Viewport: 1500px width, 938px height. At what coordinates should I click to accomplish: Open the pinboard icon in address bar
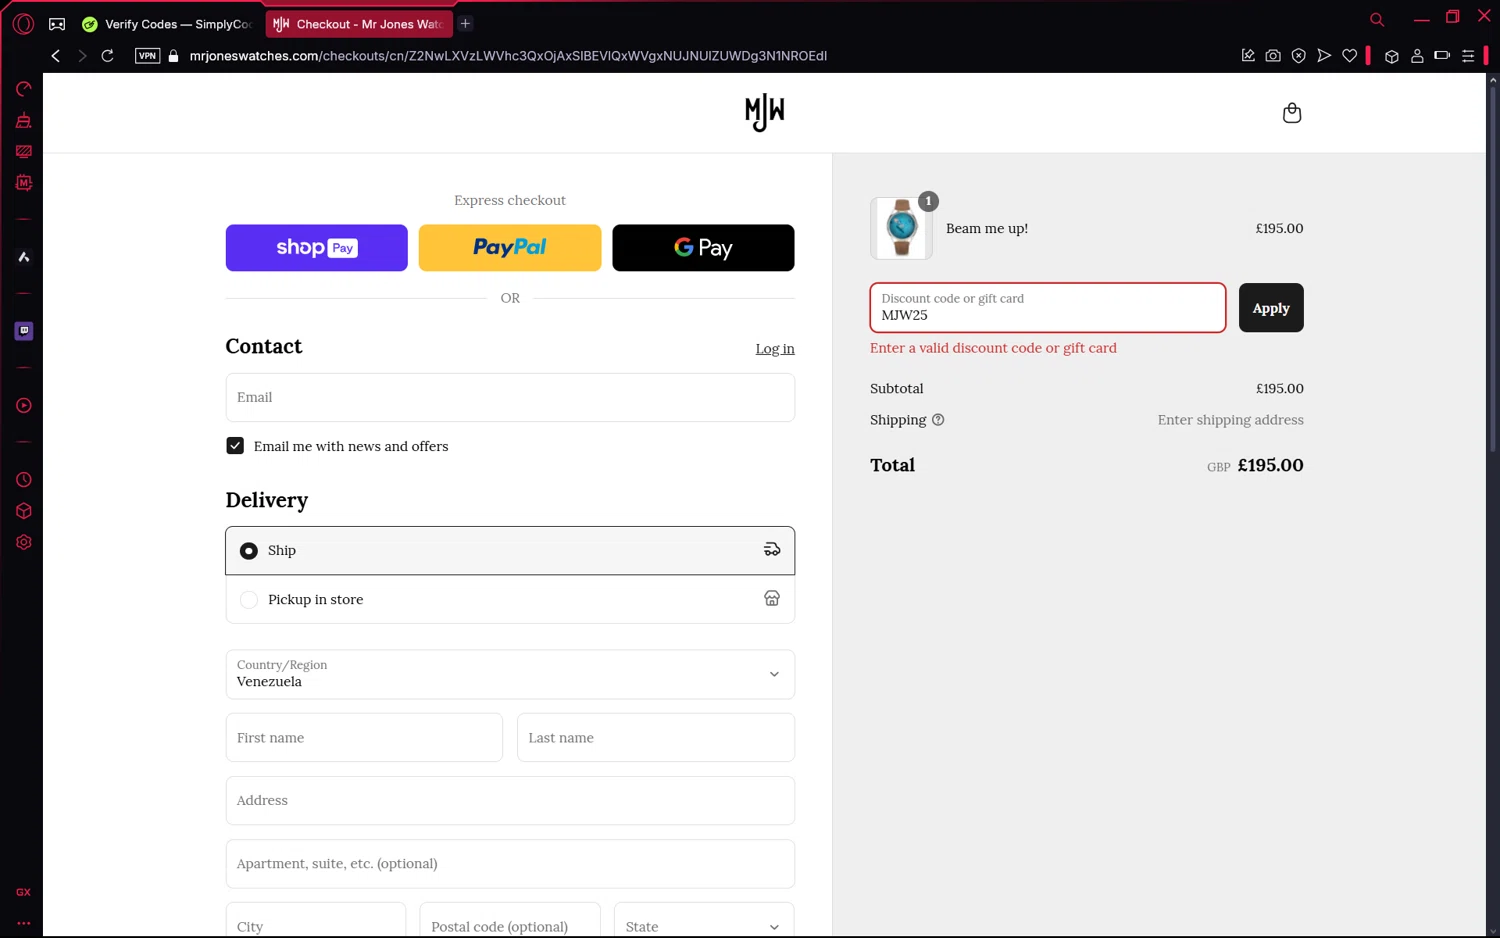click(1248, 56)
